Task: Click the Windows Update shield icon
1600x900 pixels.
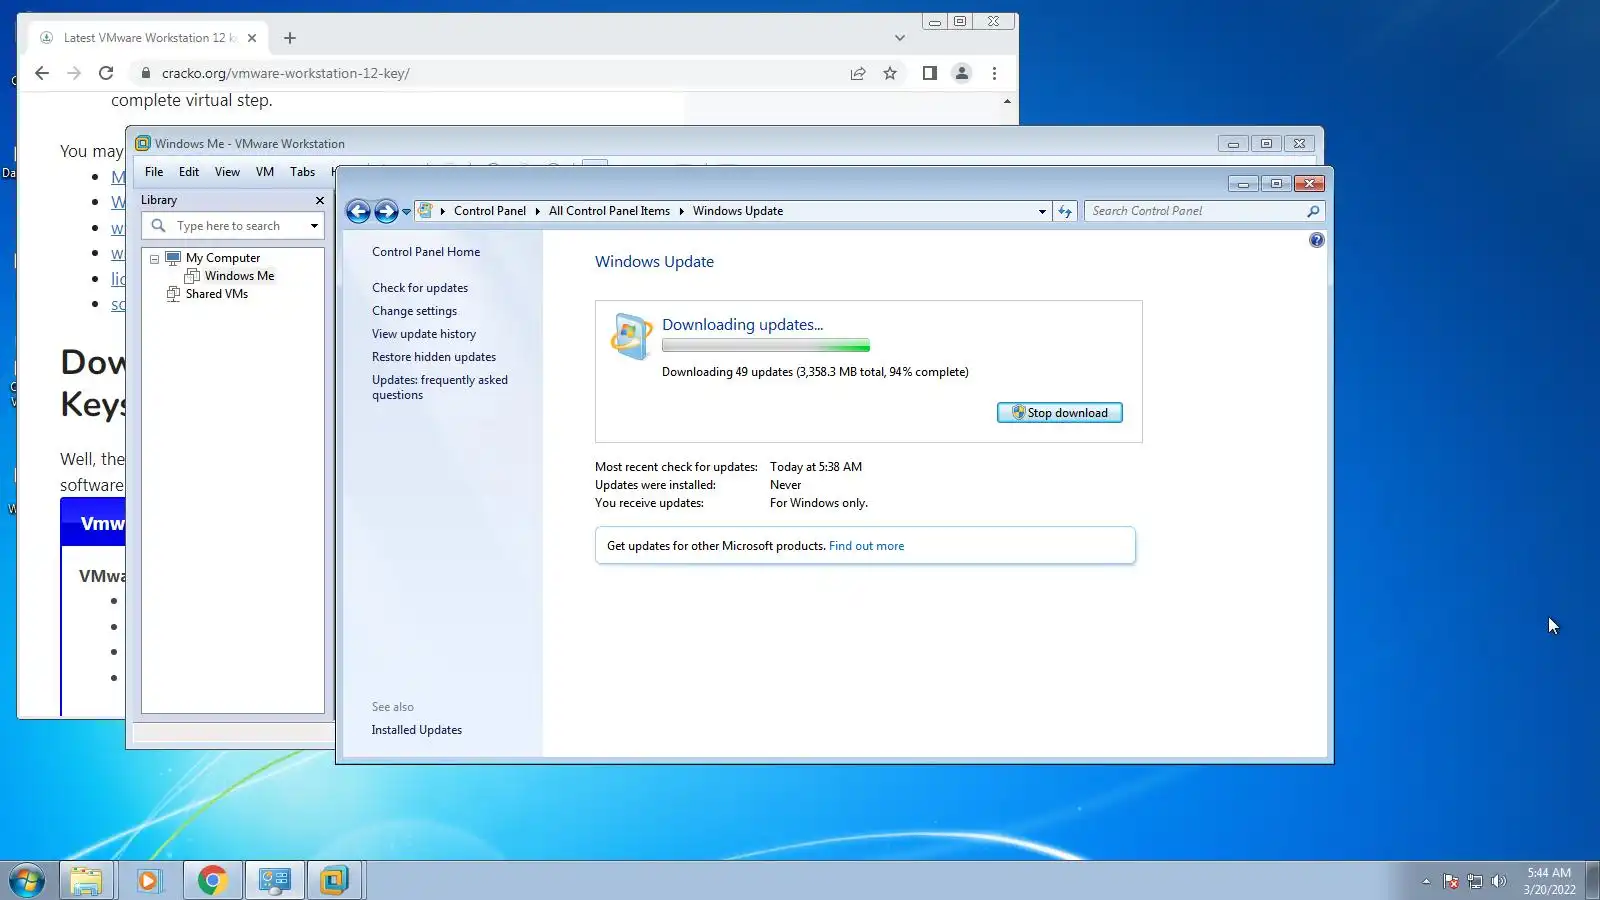Action: coord(631,336)
